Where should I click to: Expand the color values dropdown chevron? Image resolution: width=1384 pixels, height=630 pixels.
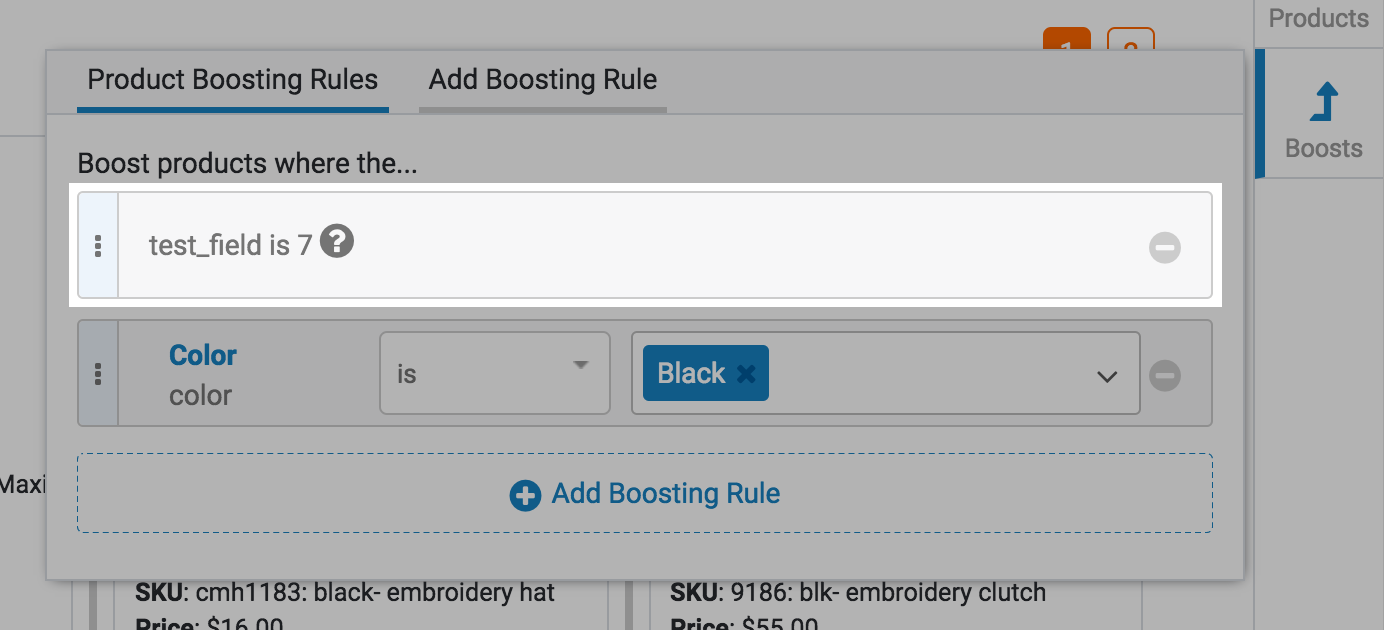coord(1106,376)
